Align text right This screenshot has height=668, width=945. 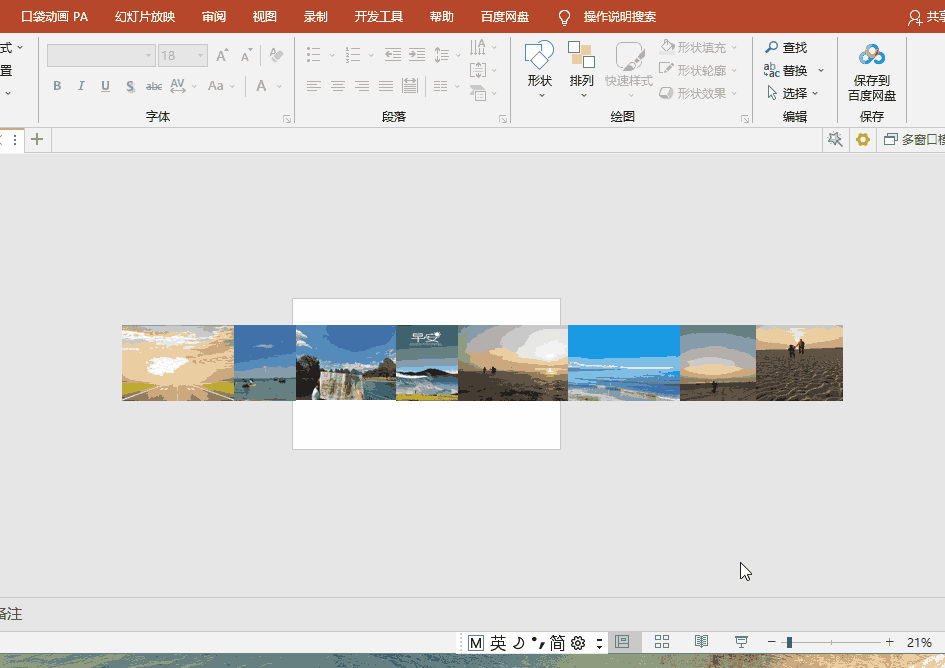pyautogui.click(x=362, y=86)
